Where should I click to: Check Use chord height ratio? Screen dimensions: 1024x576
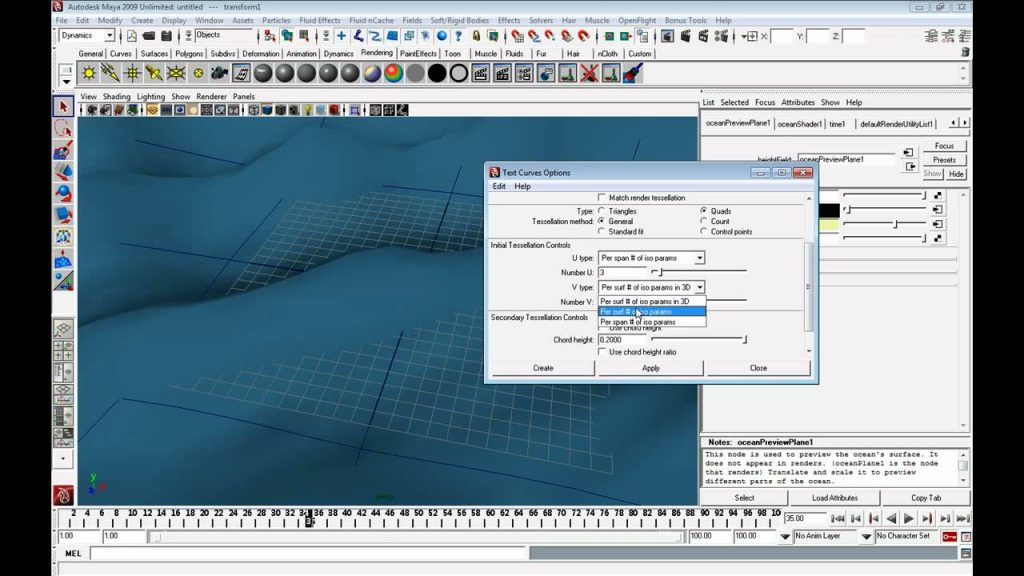(x=601, y=351)
